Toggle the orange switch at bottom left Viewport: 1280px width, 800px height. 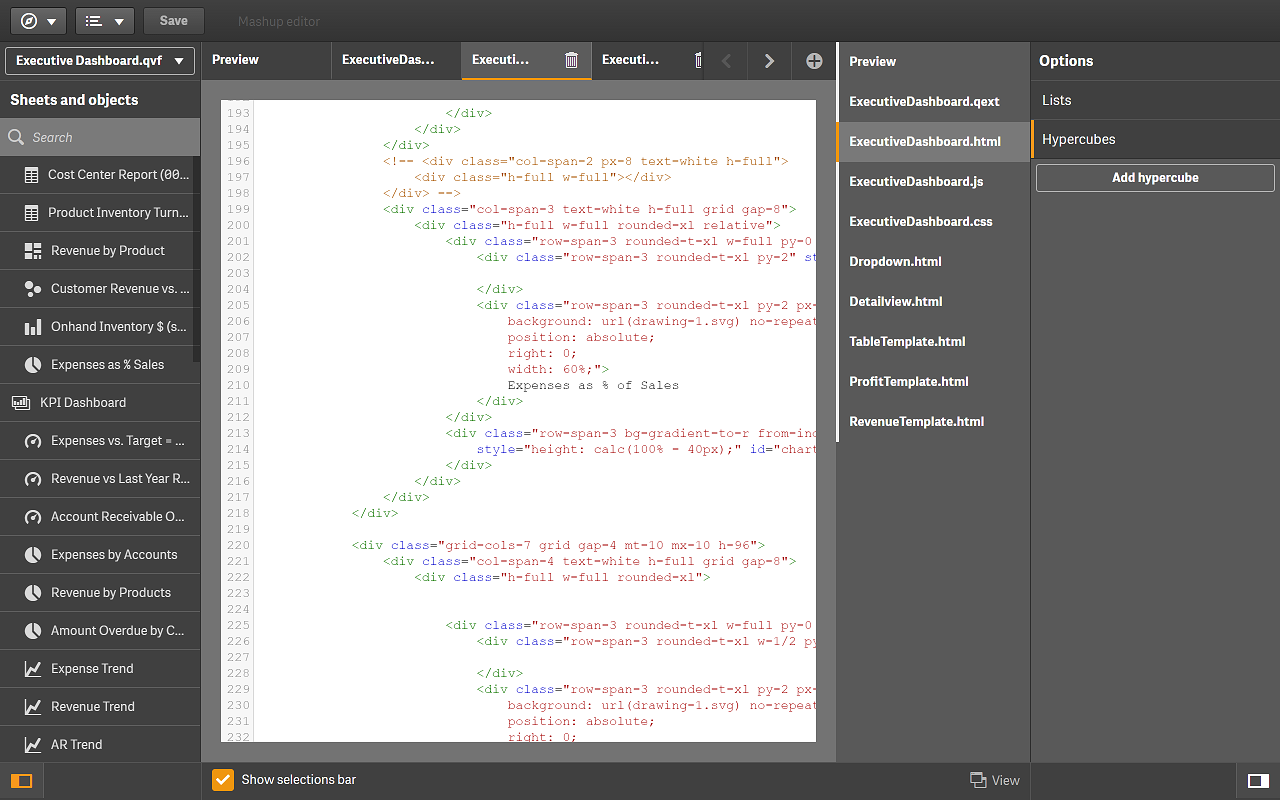[x=21, y=780]
